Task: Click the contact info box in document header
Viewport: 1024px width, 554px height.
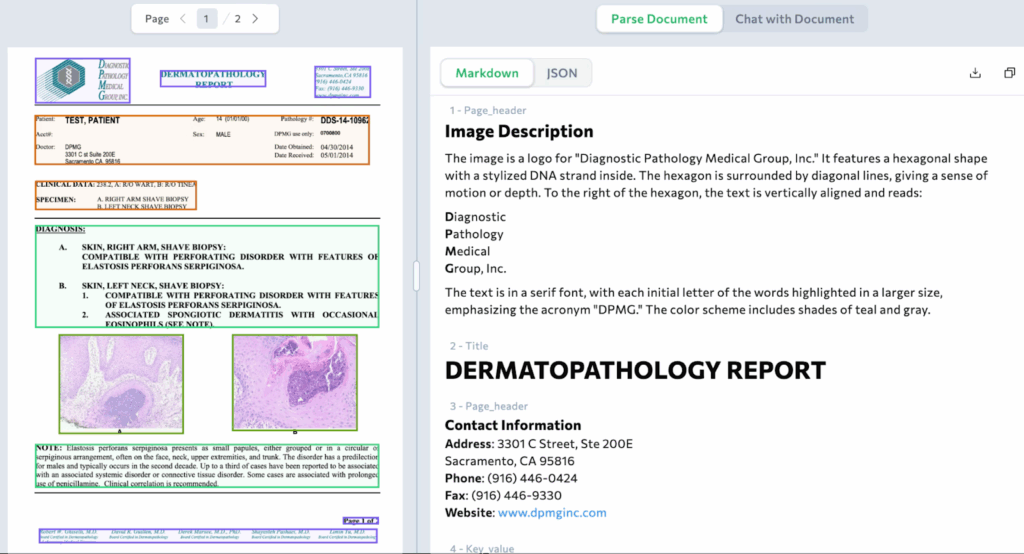Action: pos(342,82)
